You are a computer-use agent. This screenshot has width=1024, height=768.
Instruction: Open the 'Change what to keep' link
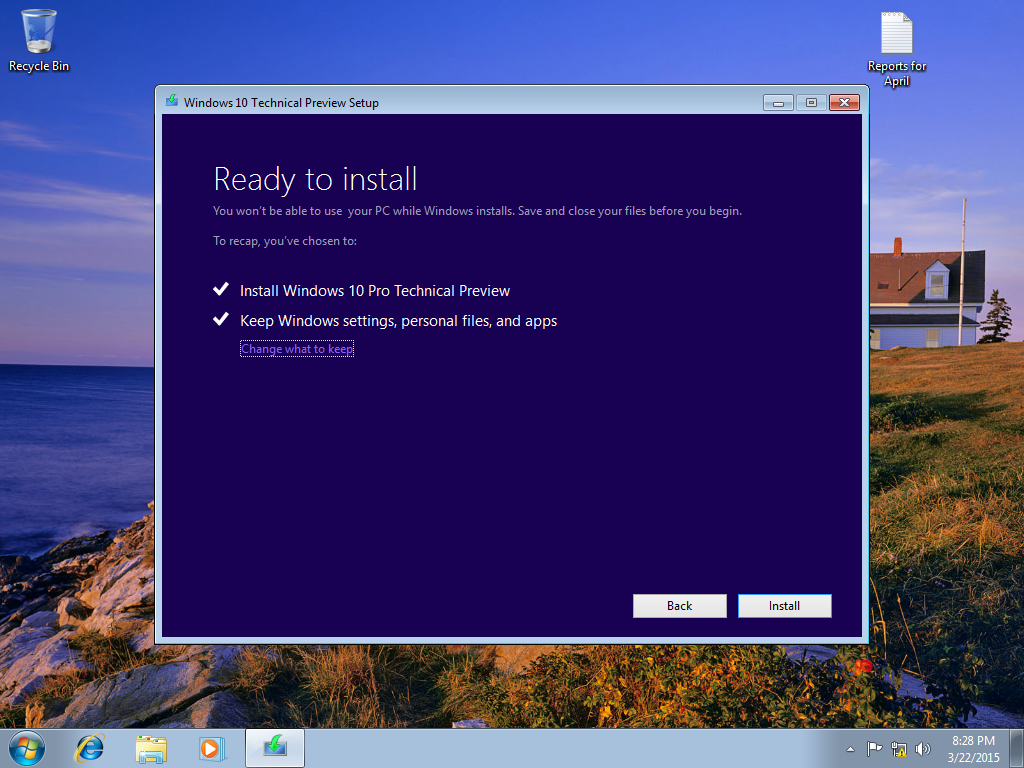coord(297,349)
